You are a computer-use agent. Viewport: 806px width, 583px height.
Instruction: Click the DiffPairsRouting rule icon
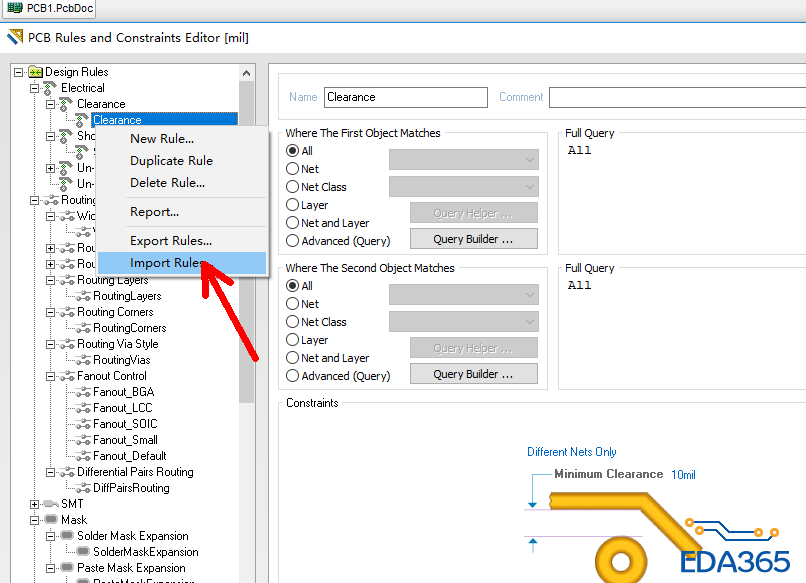click(x=83, y=488)
